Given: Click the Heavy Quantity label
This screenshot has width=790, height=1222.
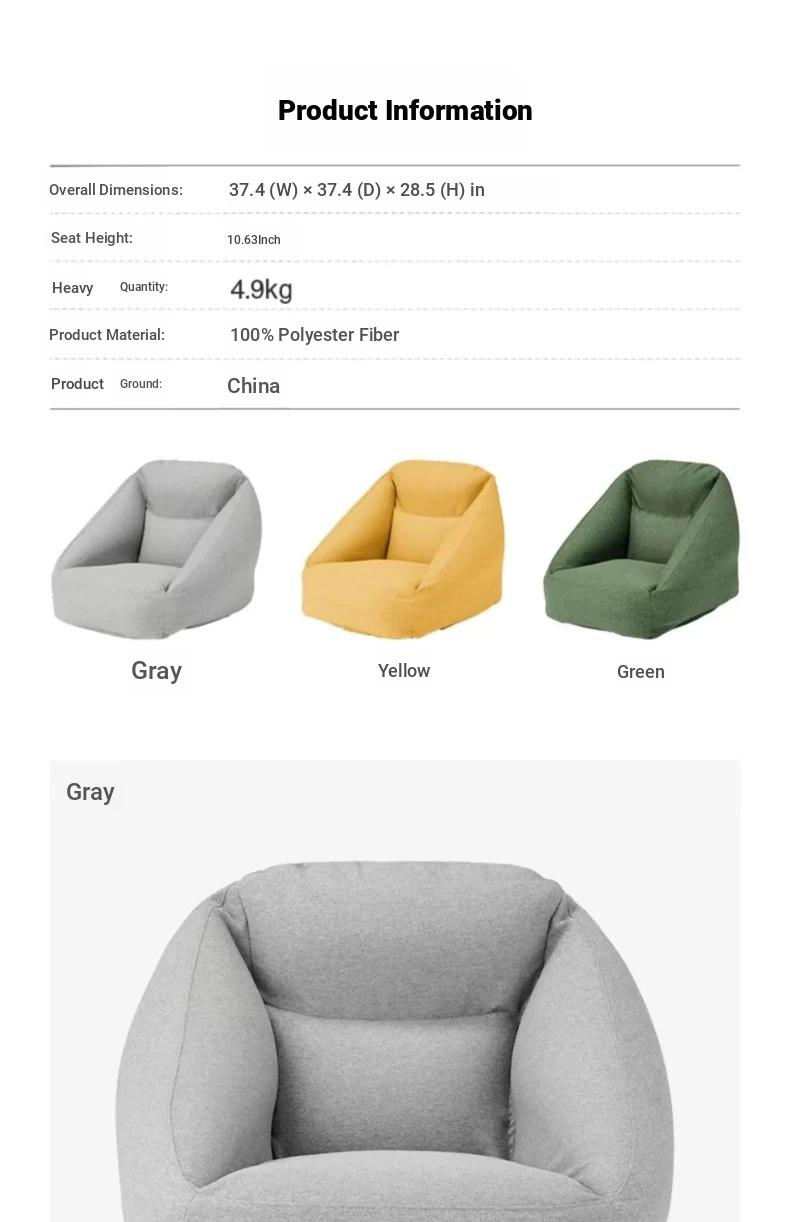Looking at the screenshot, I should coord(110,287).
